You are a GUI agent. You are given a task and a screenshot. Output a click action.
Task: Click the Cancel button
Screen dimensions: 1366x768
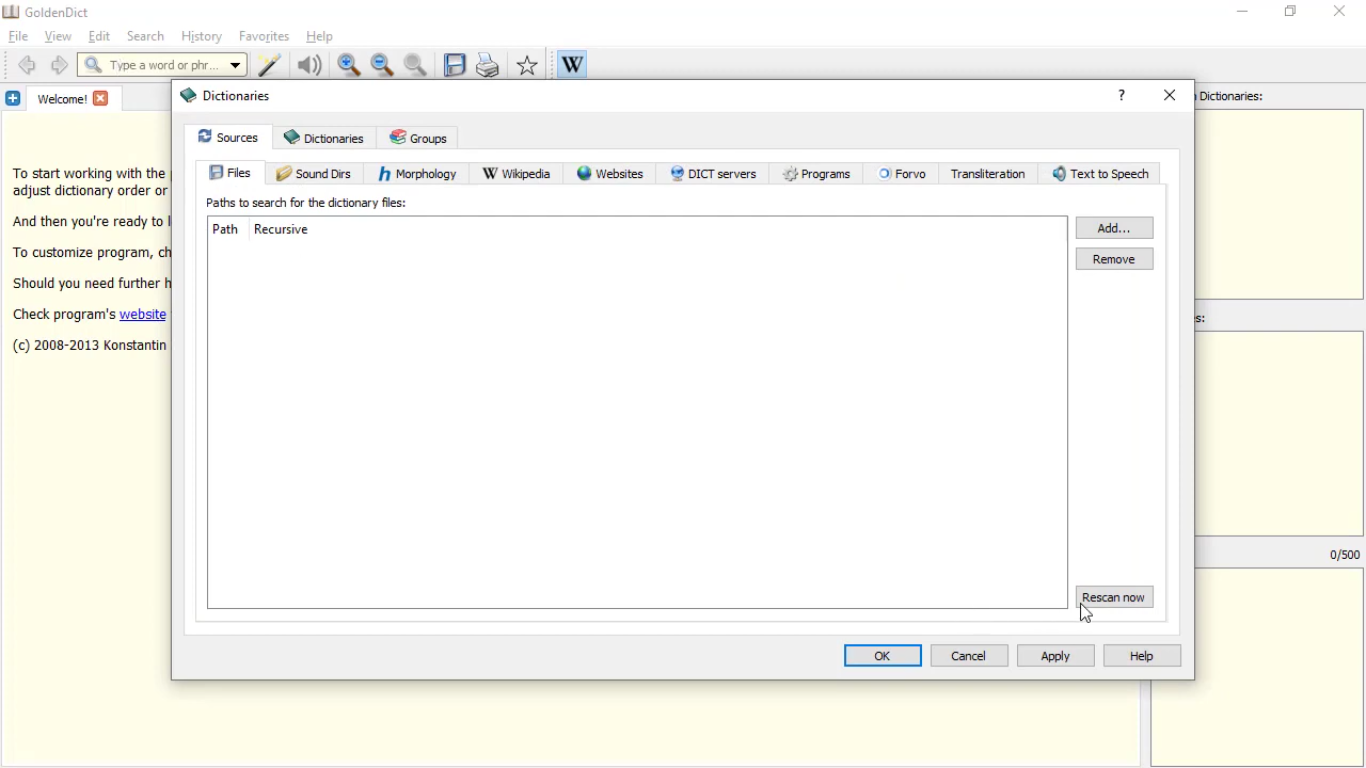pyautogui.click(x=969, y=656)
